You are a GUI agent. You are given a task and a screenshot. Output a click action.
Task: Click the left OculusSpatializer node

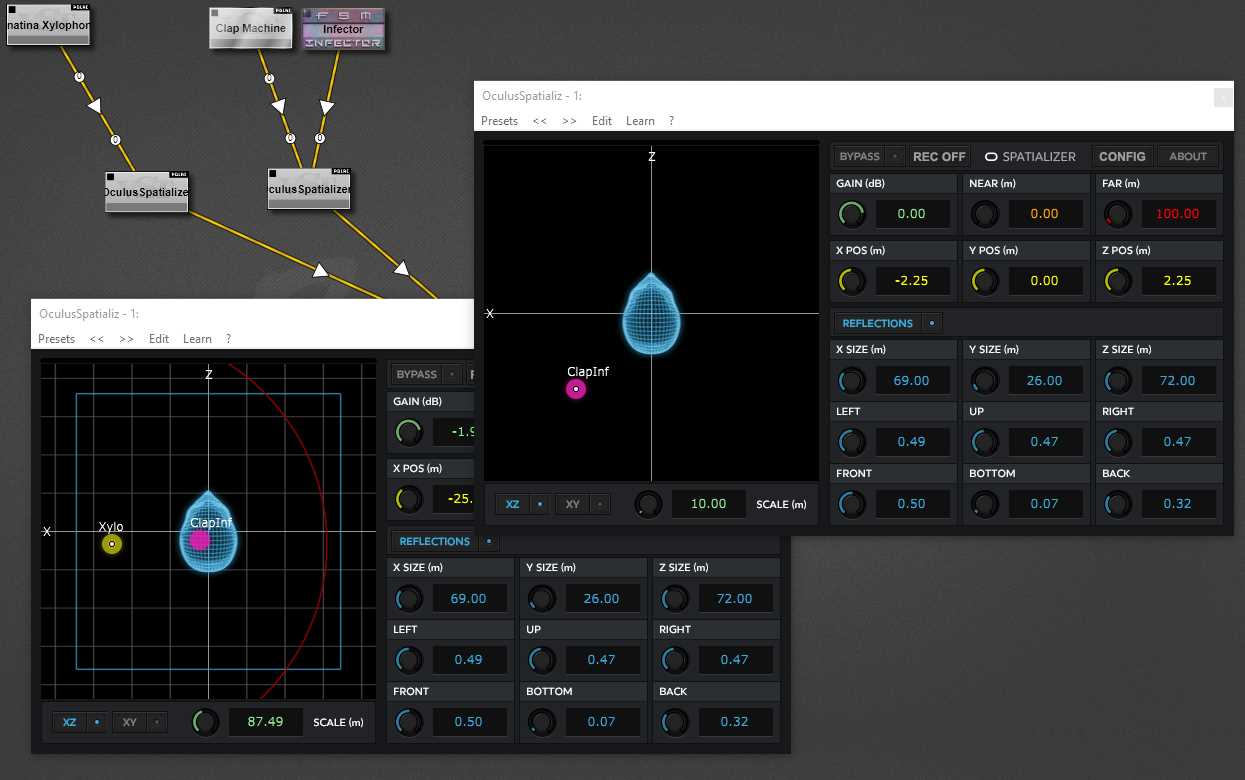146,191
